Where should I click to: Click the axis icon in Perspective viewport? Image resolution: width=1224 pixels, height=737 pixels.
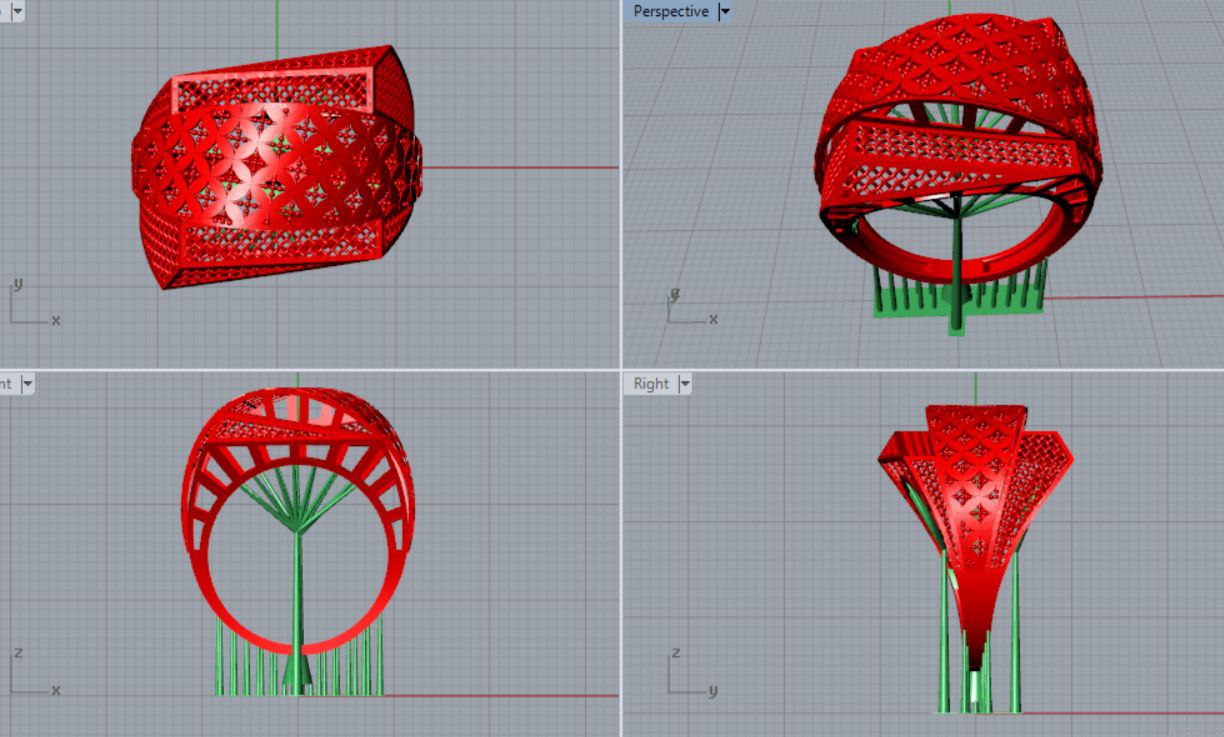click(690, 309)
